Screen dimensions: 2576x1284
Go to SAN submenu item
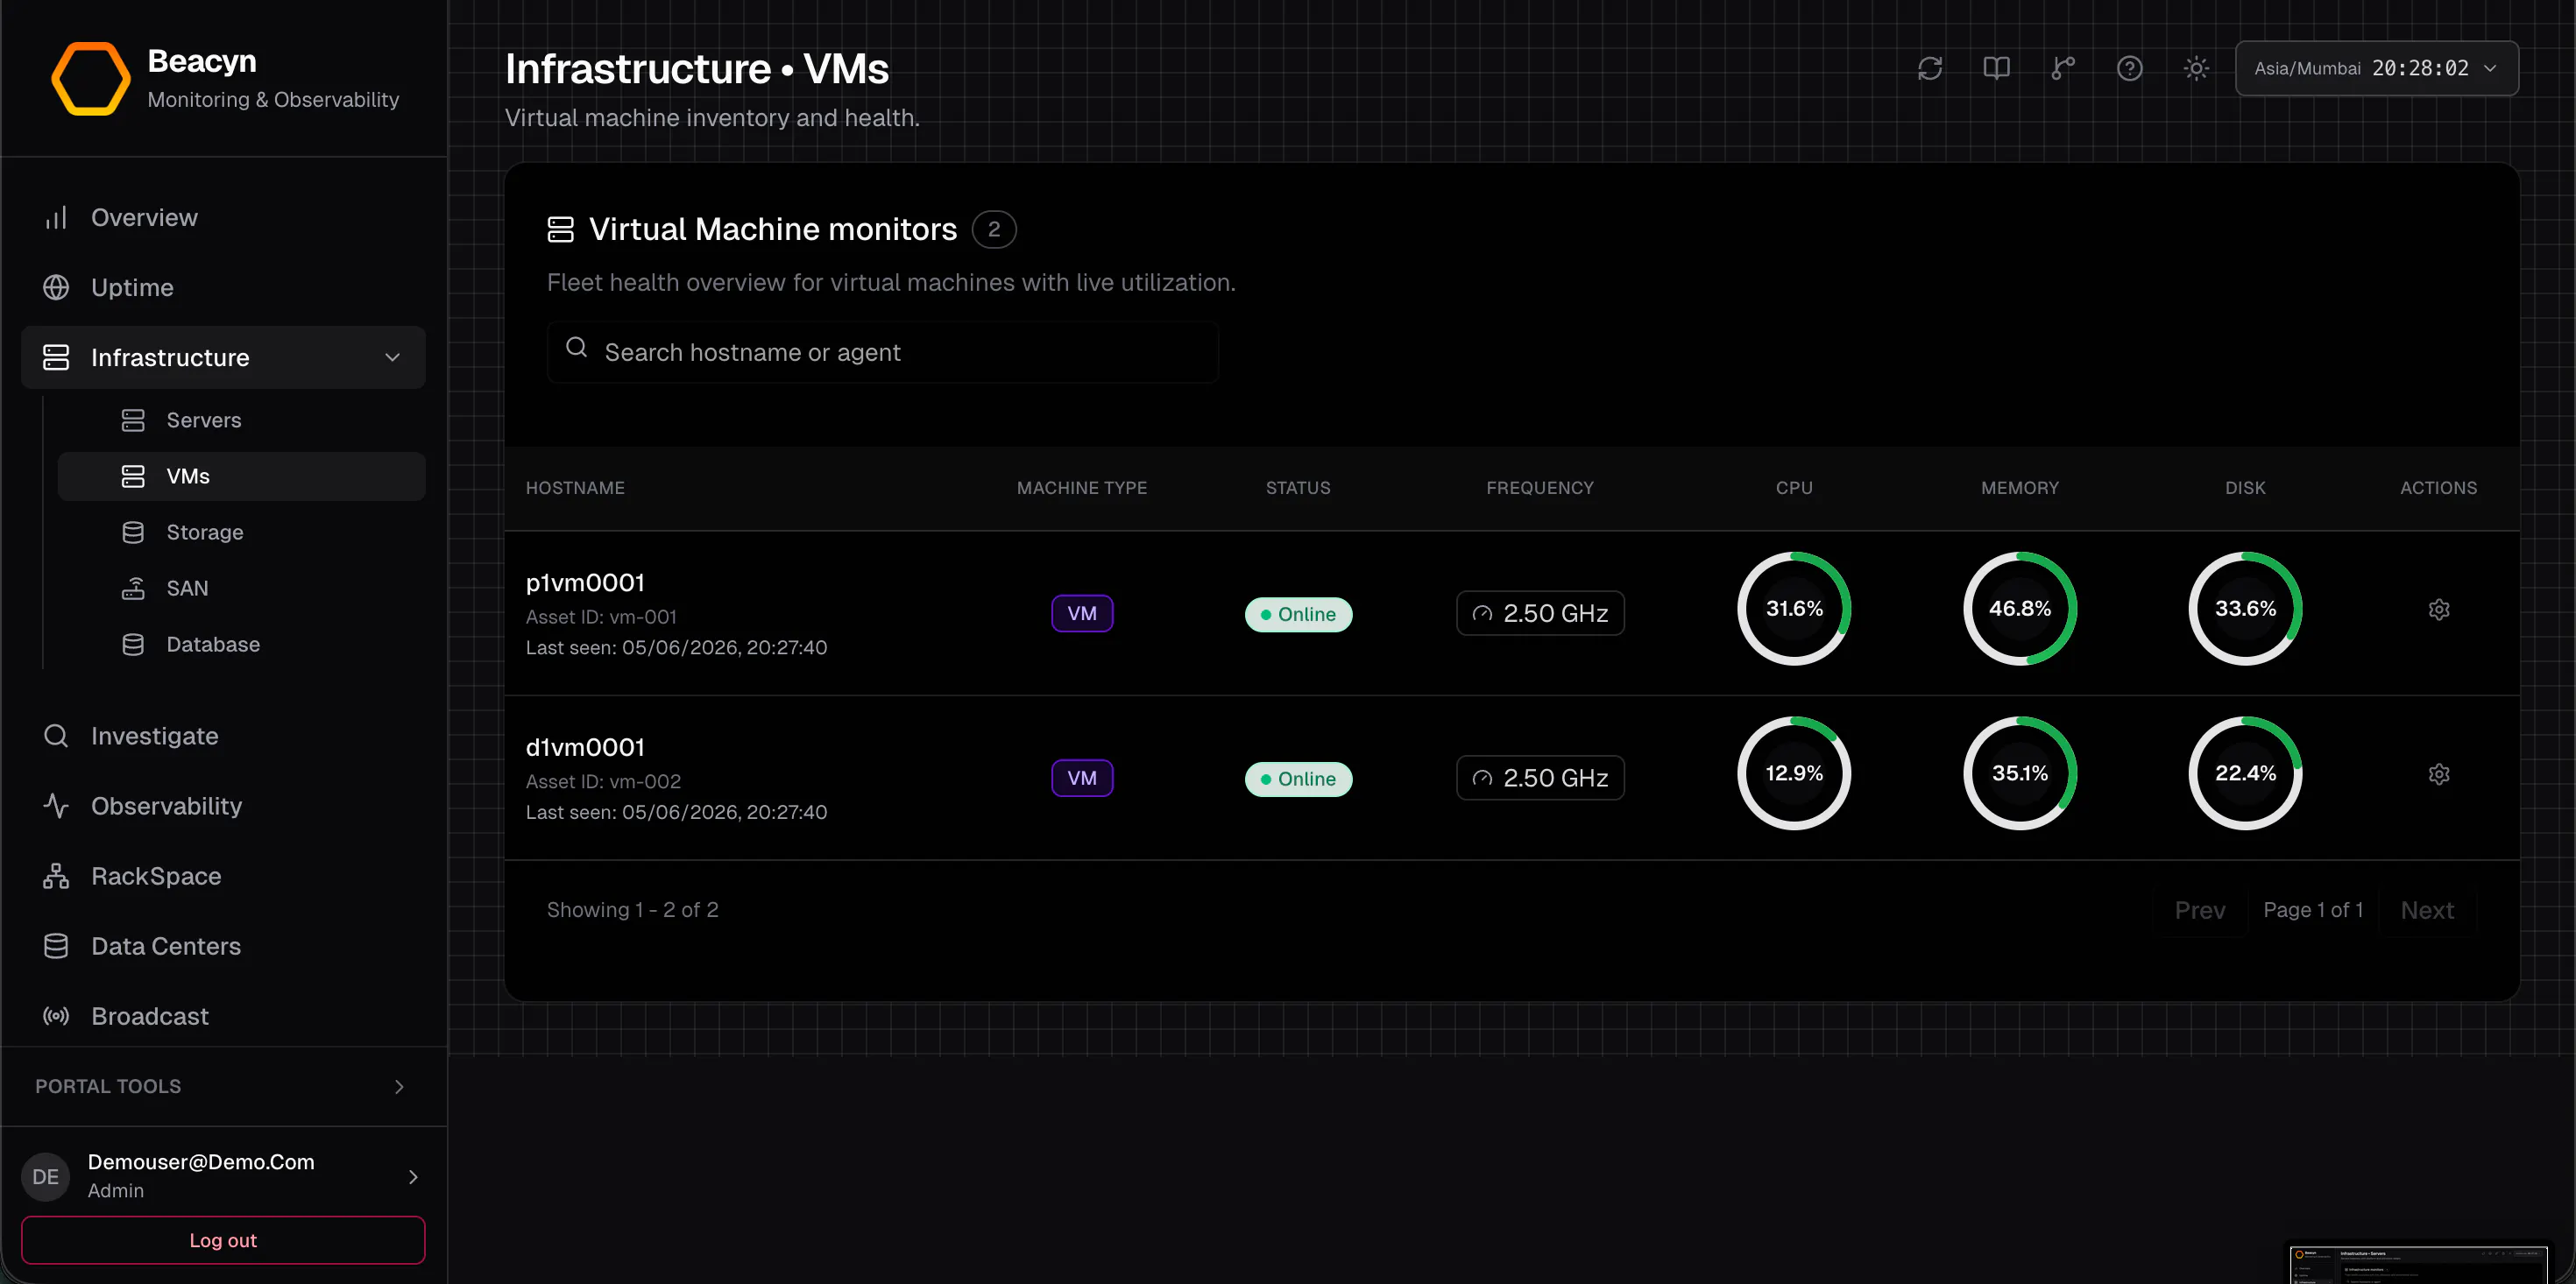(241, 588)
